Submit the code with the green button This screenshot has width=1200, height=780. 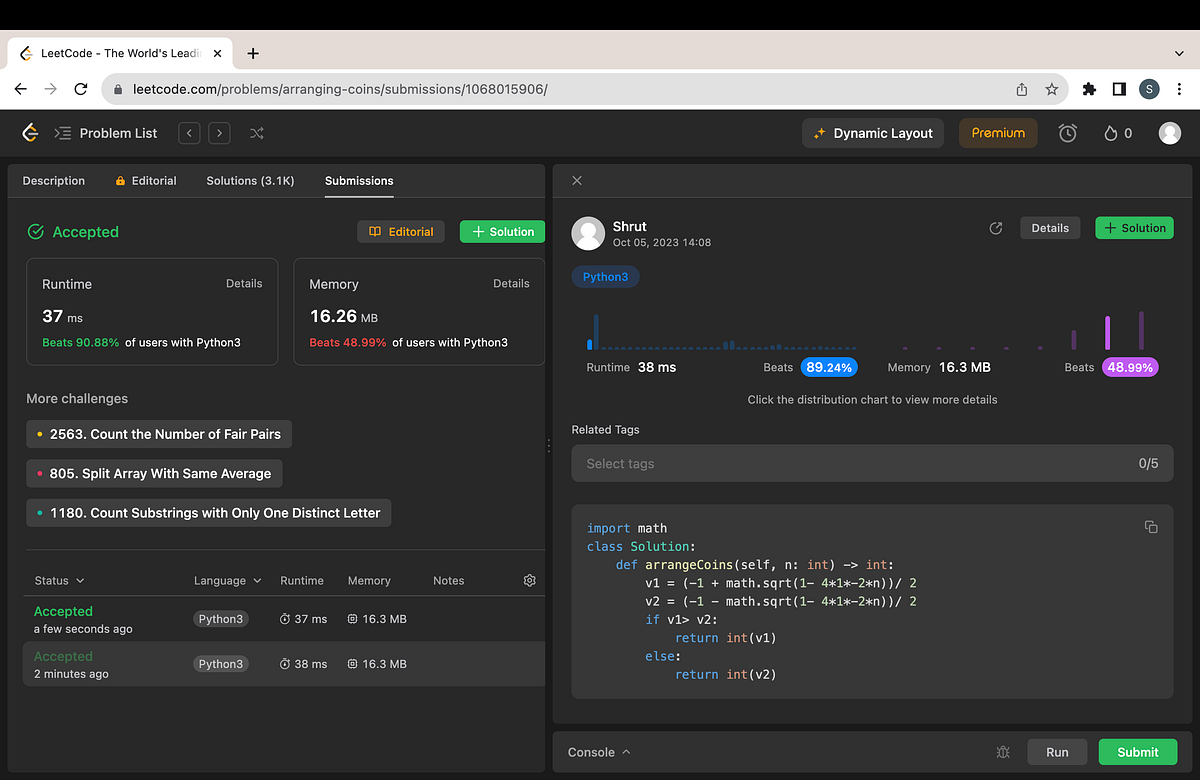click(1137, 751)
